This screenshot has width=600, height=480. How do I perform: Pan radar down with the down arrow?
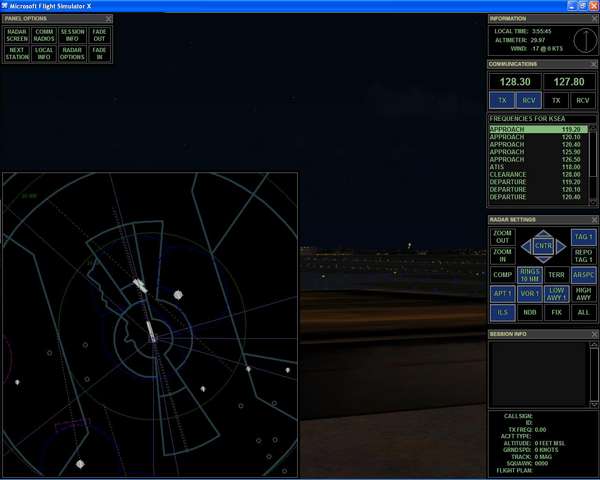tap(543, 258)
